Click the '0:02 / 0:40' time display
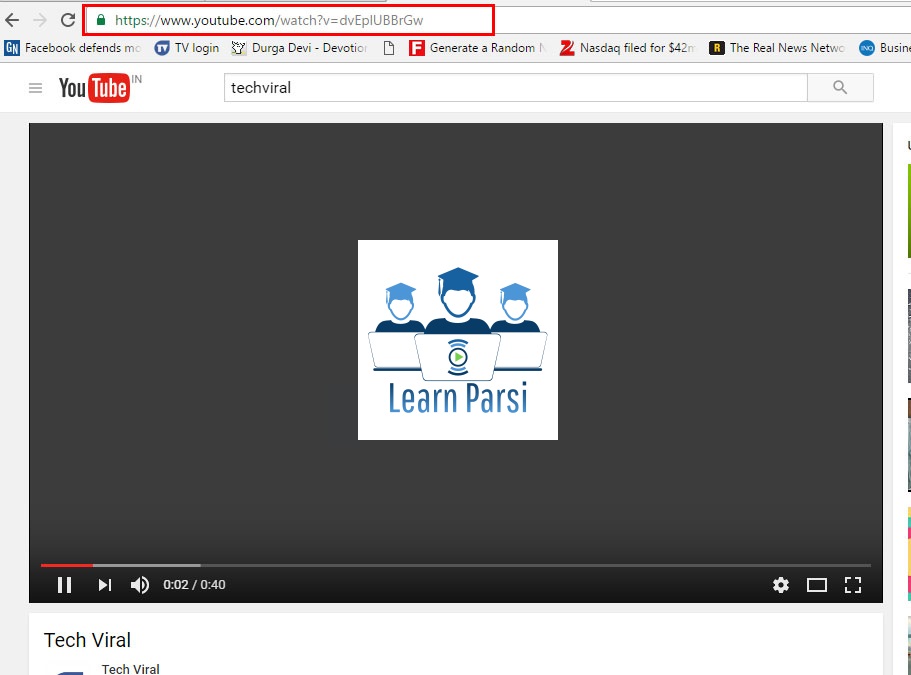This screenshot has width=911, height=675. [194, 584]
